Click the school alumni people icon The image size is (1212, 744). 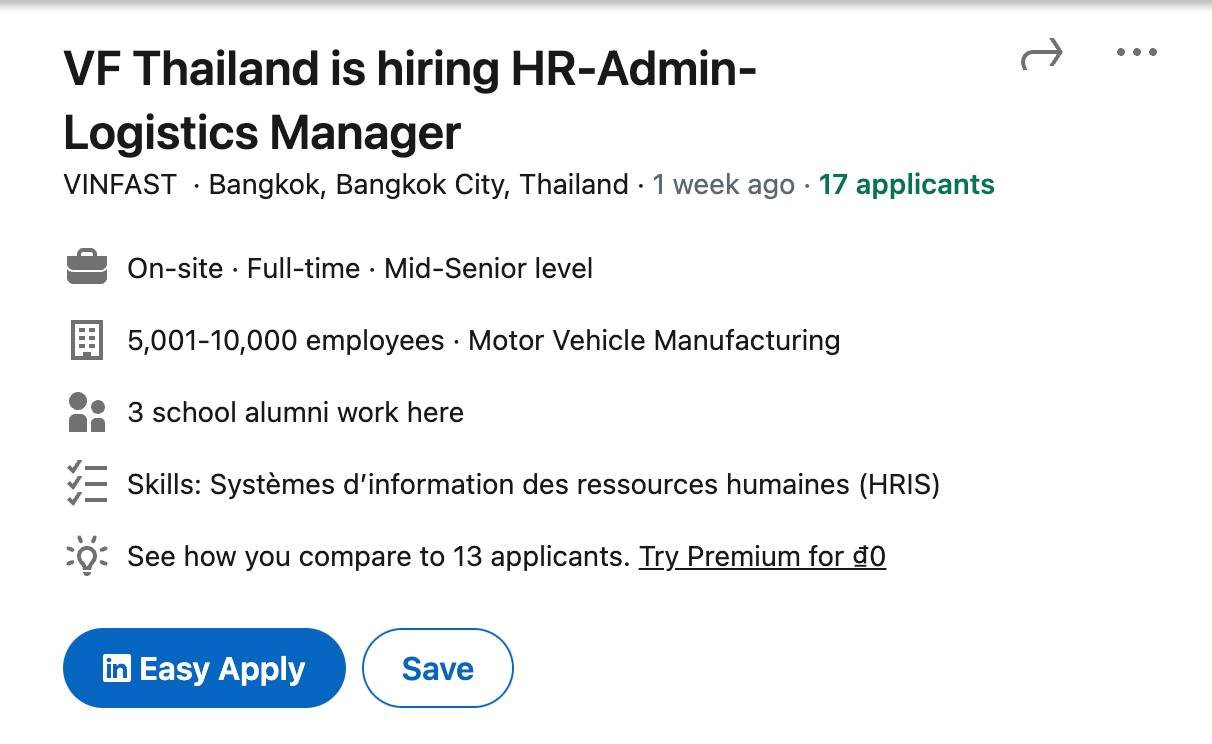tap(87, 412)
